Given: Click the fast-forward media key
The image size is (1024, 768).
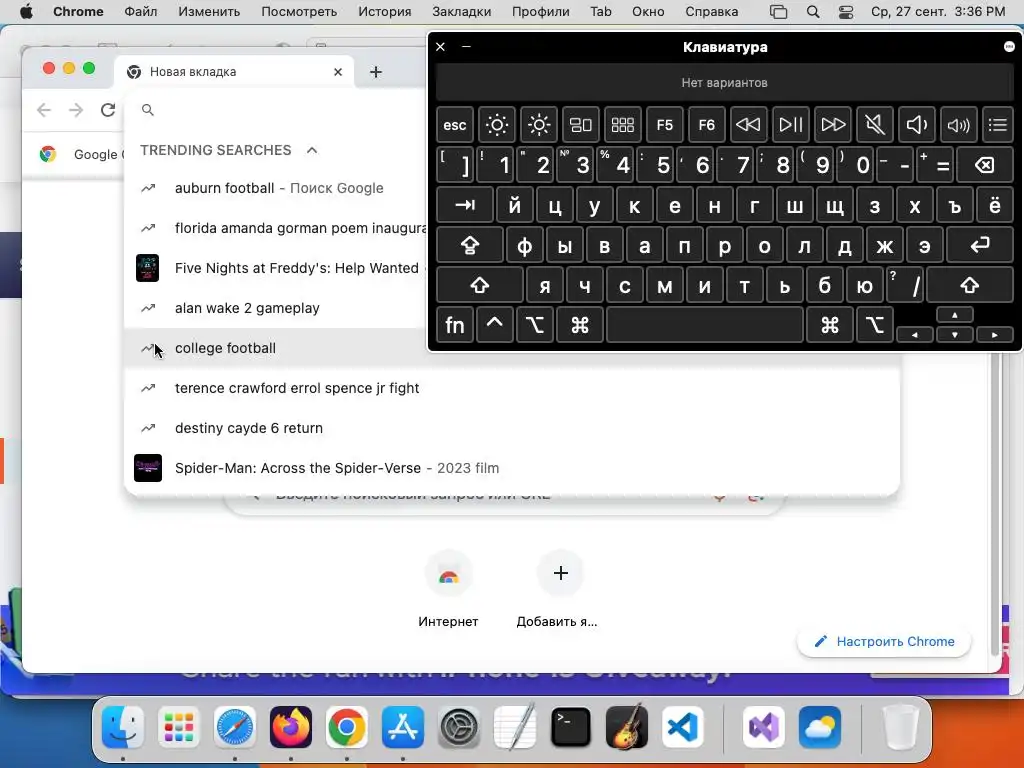Looking at the screenshot, I should coord(833,124).
